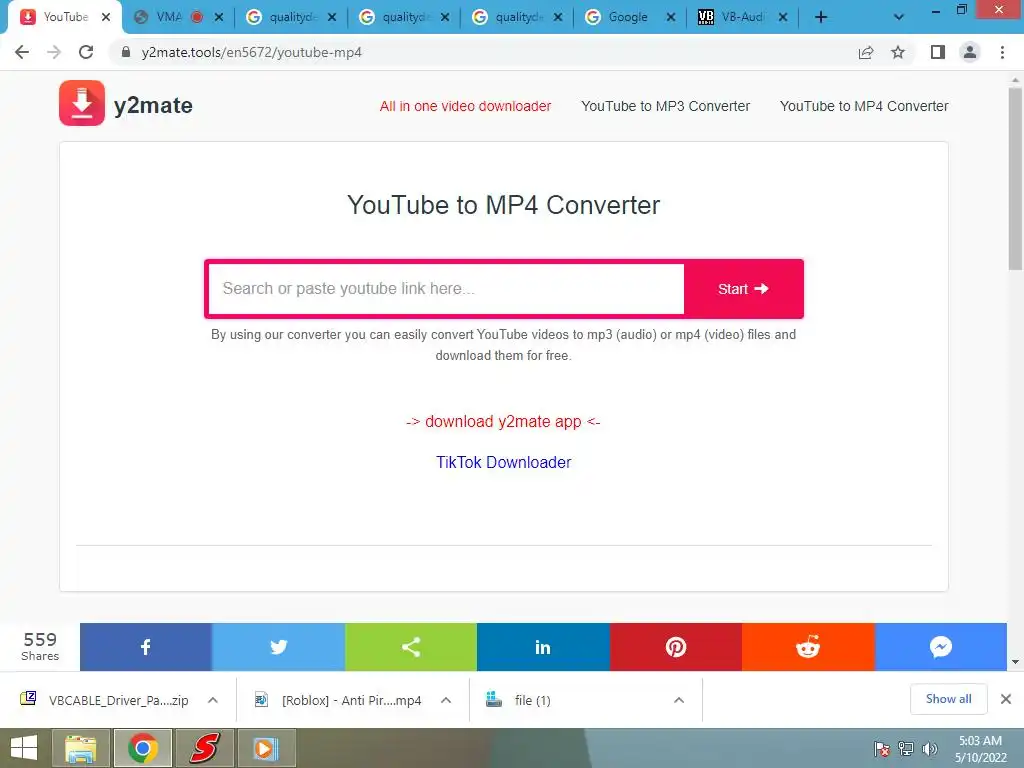Open File Explorer from taskbar

tap(80, 748)
